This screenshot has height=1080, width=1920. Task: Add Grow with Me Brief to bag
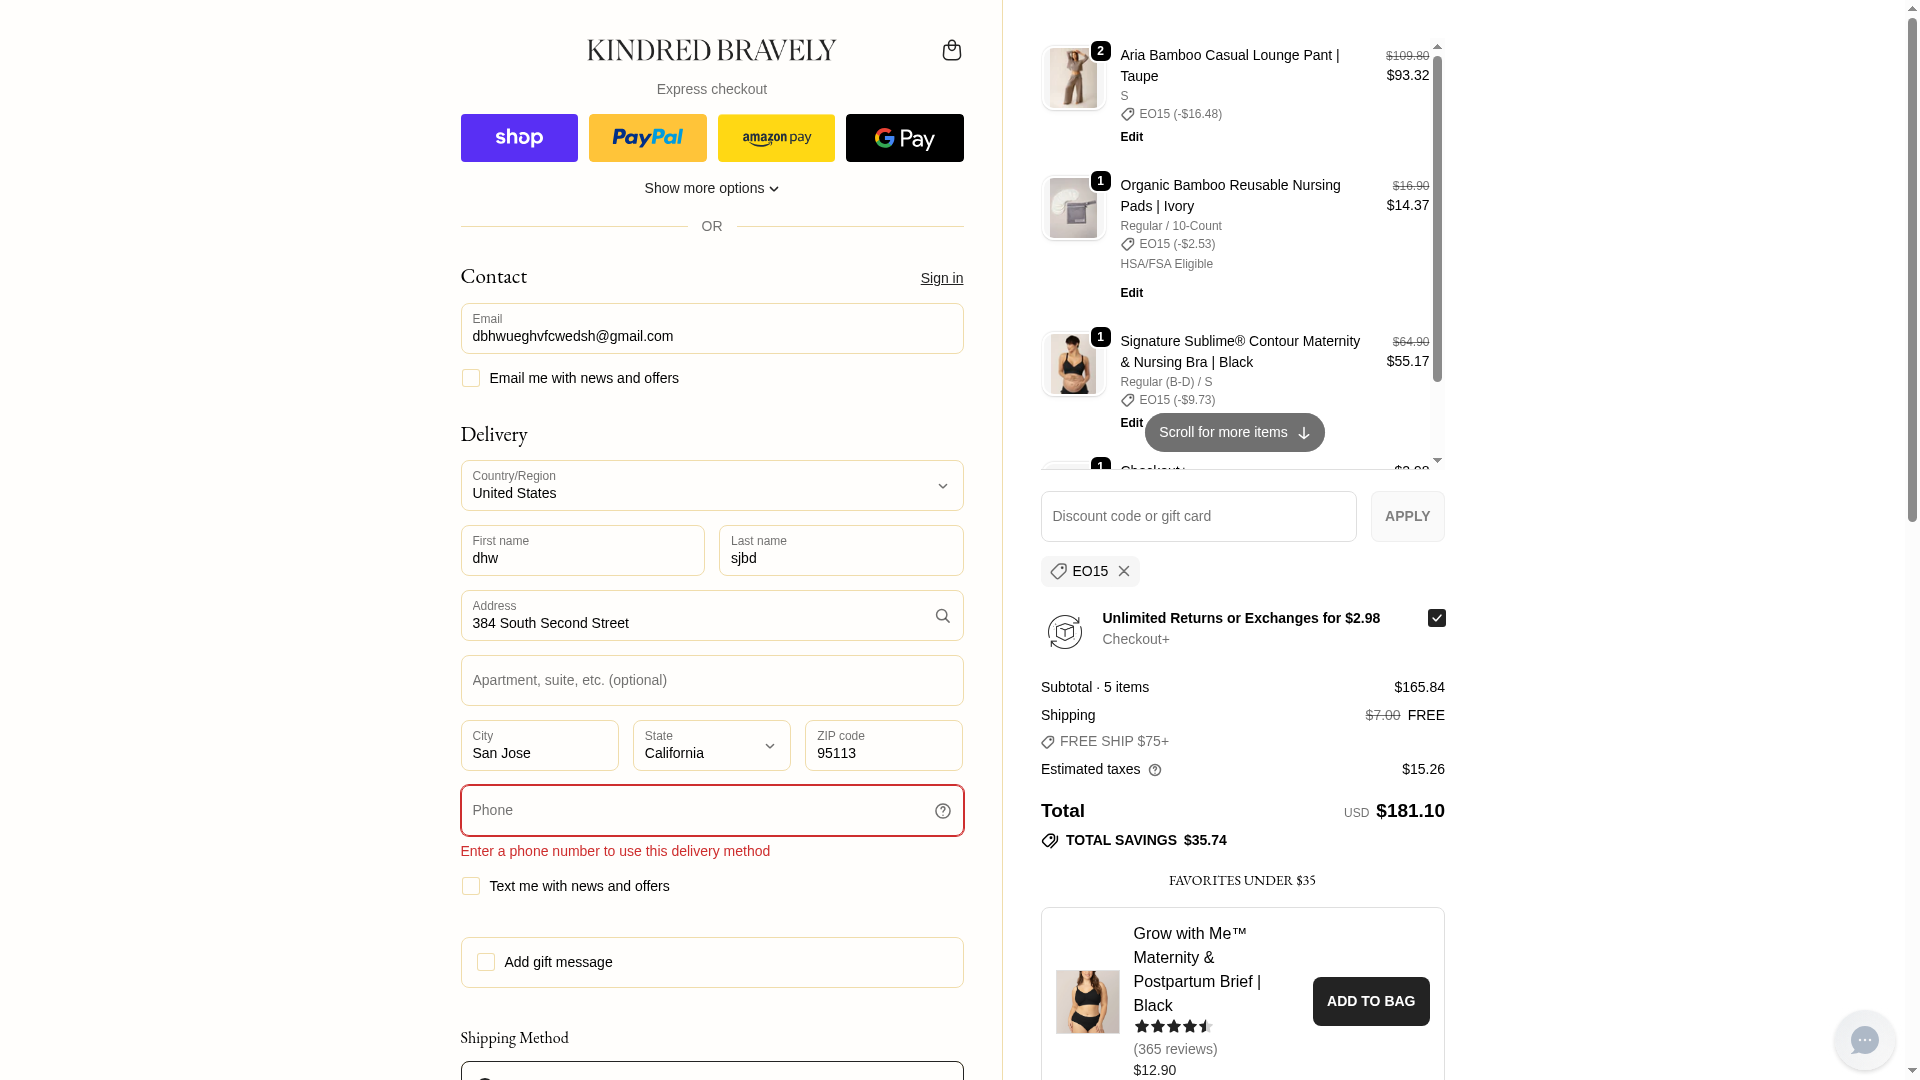tap(1370, 1001)
